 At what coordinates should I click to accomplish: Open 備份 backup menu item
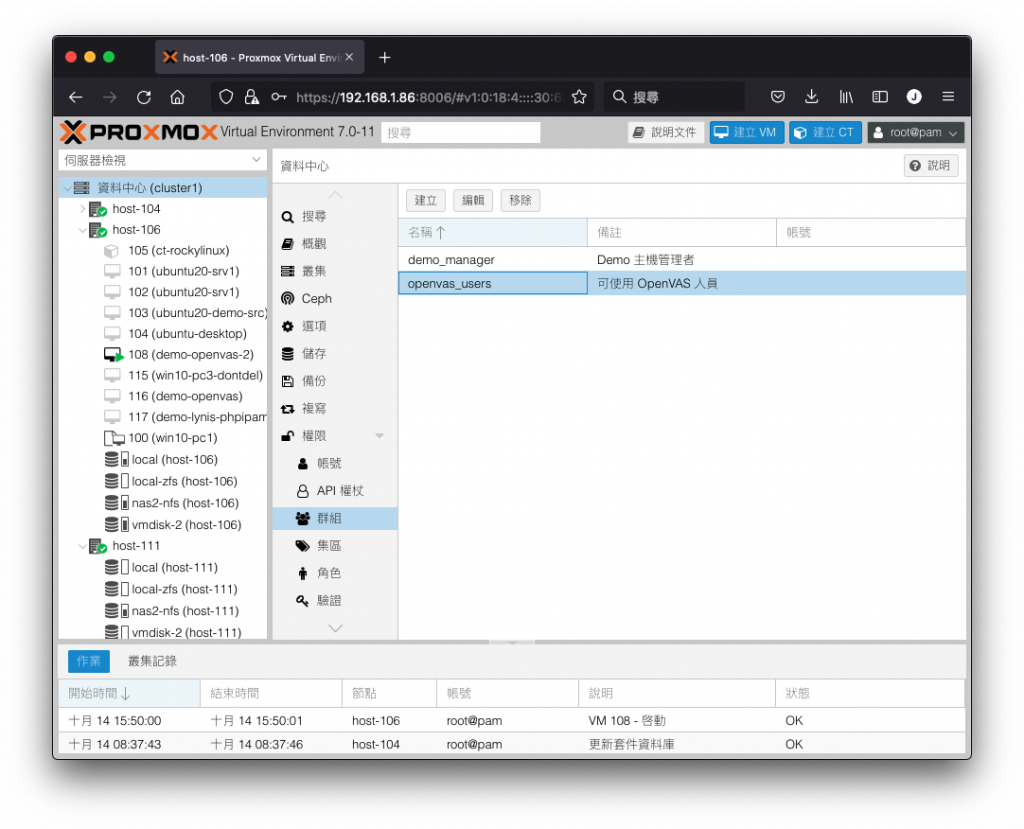click(x=335, y=381)
